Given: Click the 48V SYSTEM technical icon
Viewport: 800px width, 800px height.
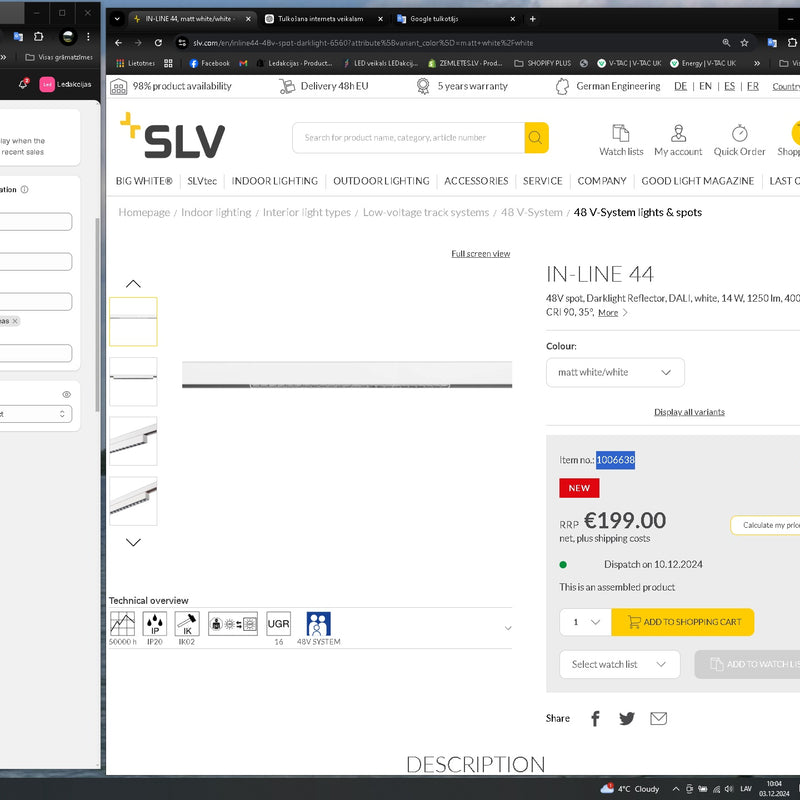Looking at the screenshot, I should (318, 625).
